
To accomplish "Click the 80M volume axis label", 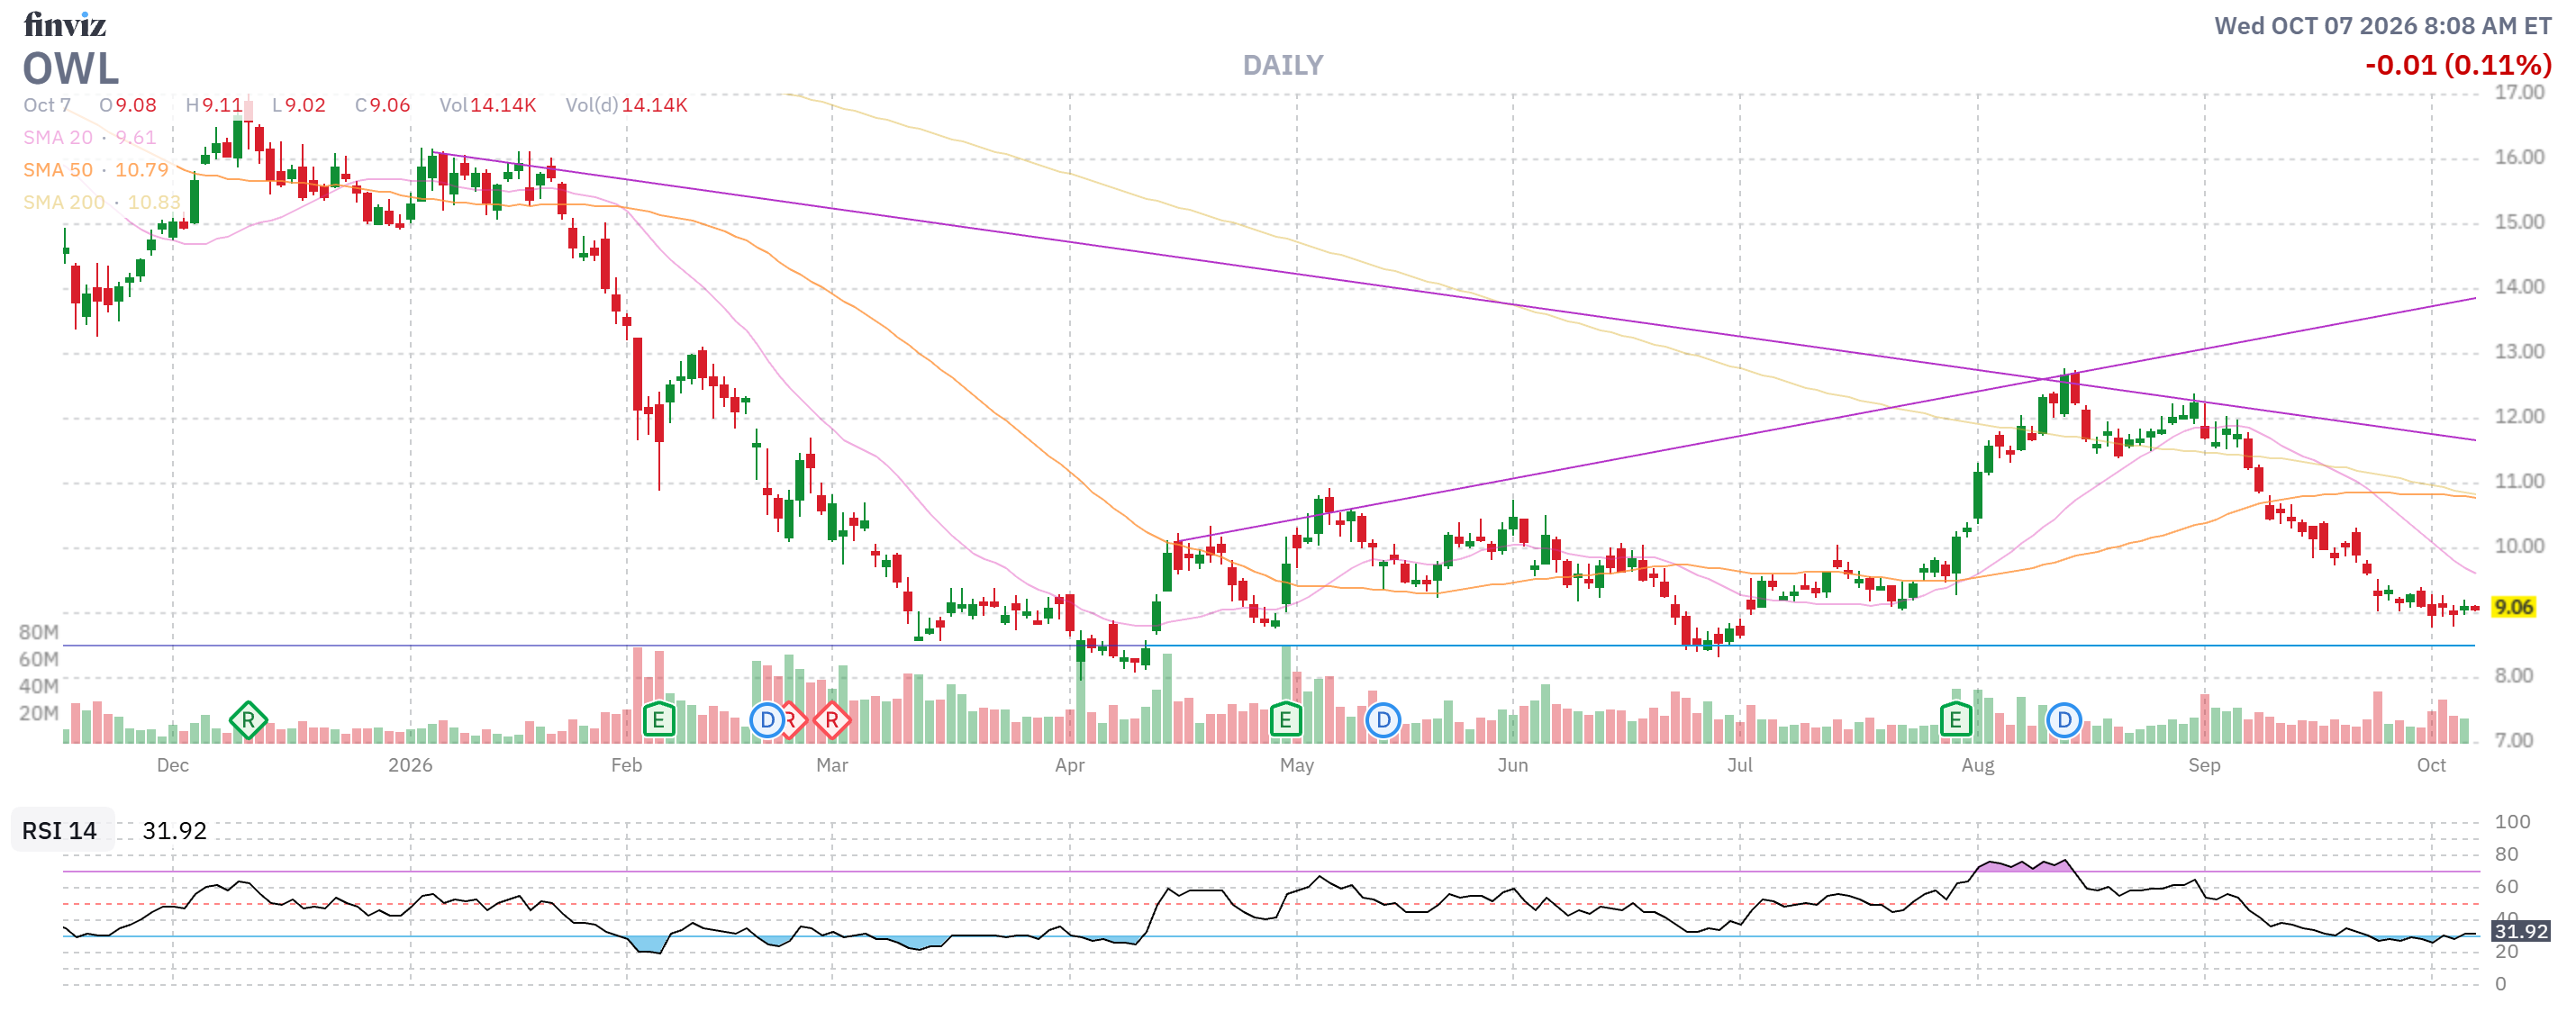I will coord(39,632).
